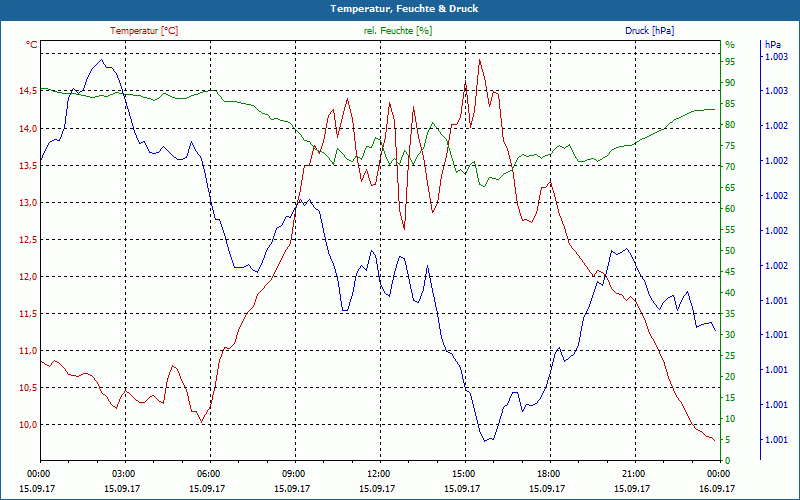The width and height of the screenshot is (800, 500).
Task: Click the 14,5 temperature axis value
Action: [x=29, y=91]
